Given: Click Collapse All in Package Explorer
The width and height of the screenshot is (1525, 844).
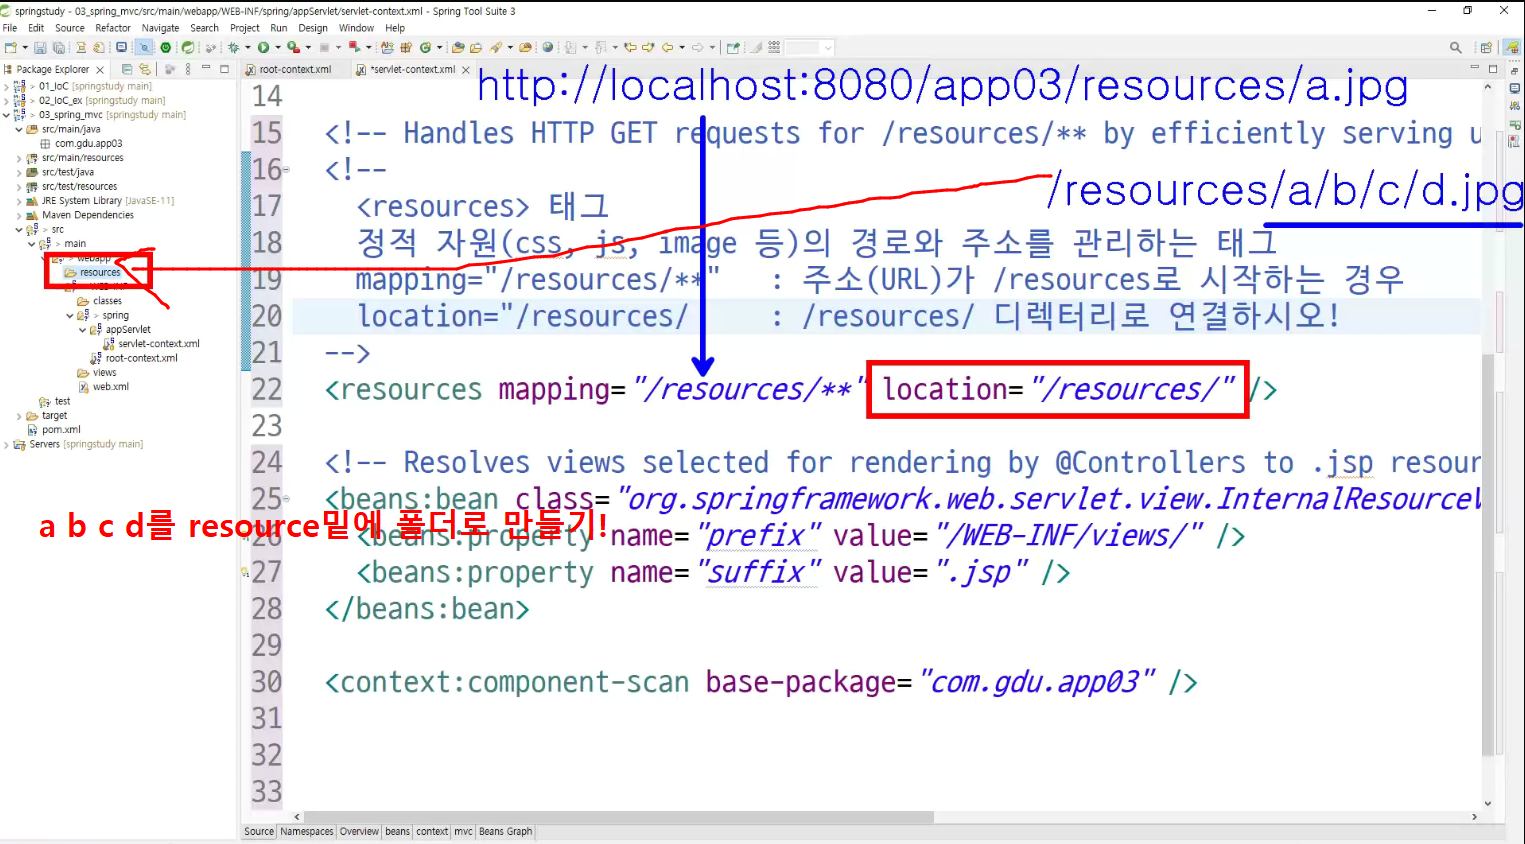Looking at the screenshot, I should [127, 69].
